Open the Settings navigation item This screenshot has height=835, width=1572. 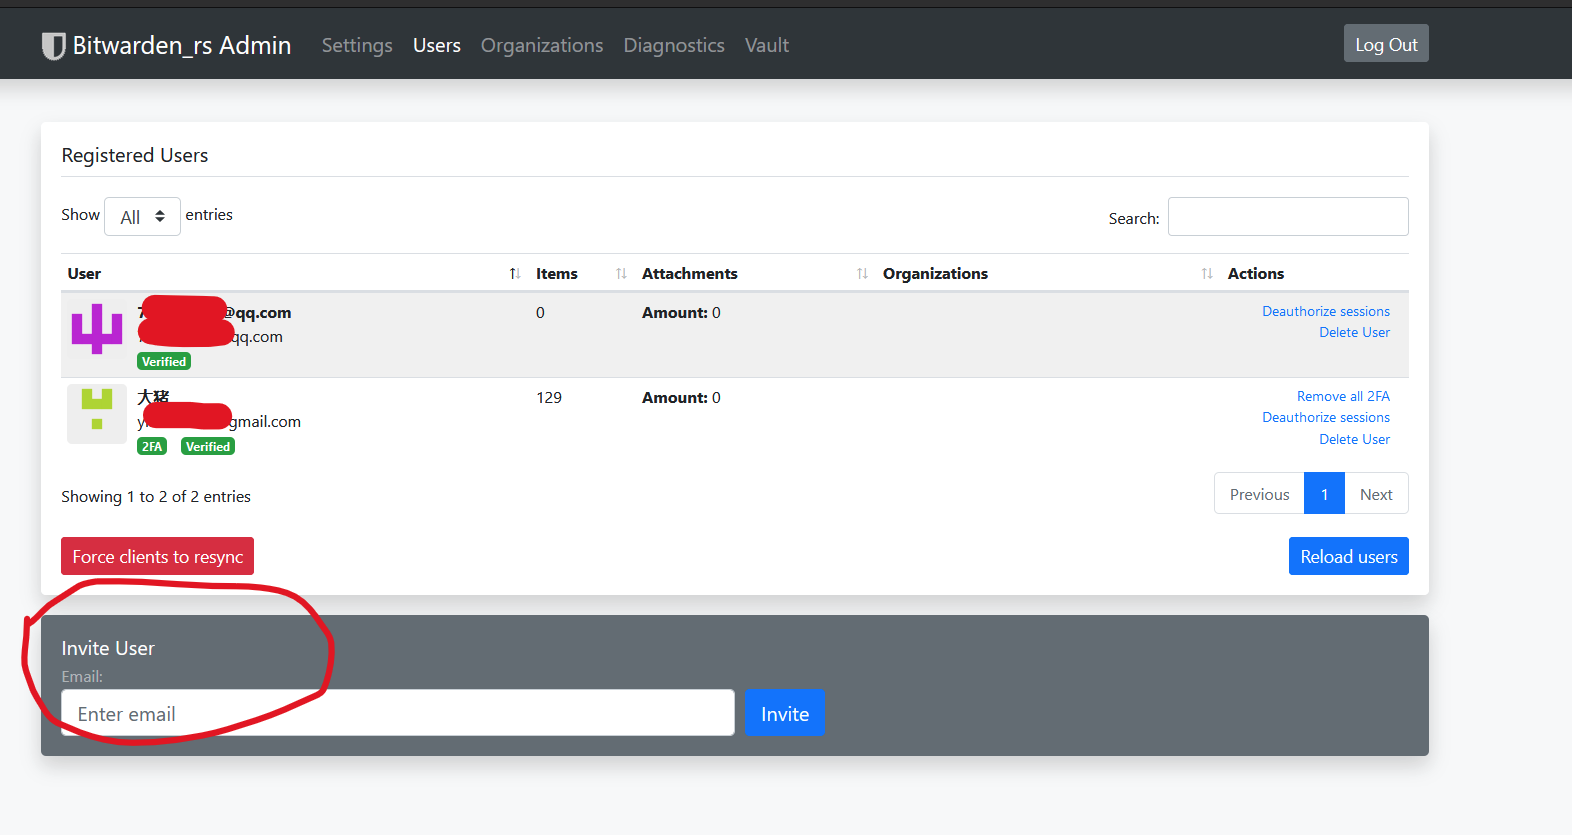point(357,45)
